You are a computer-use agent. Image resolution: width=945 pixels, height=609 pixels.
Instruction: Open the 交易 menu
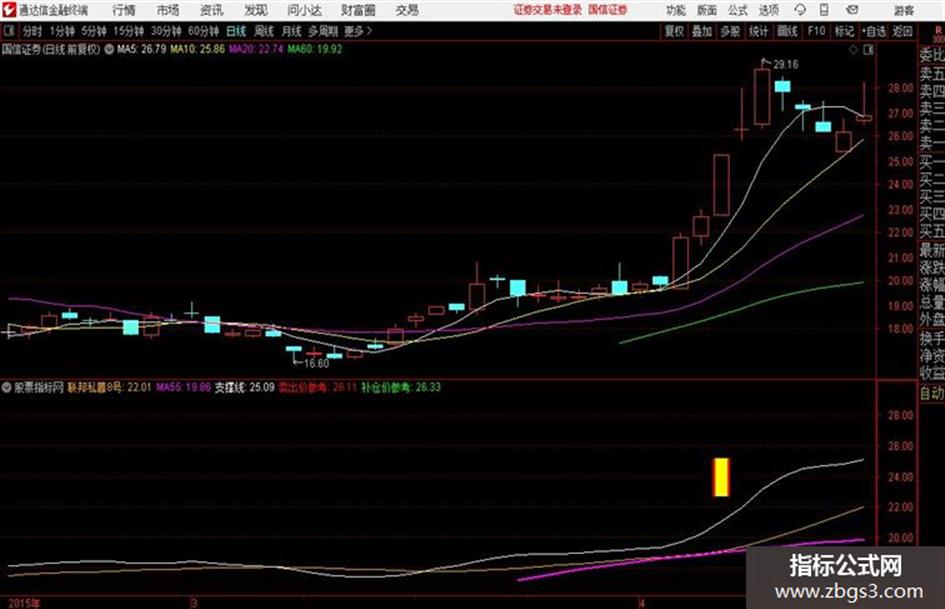pos(407,10)
